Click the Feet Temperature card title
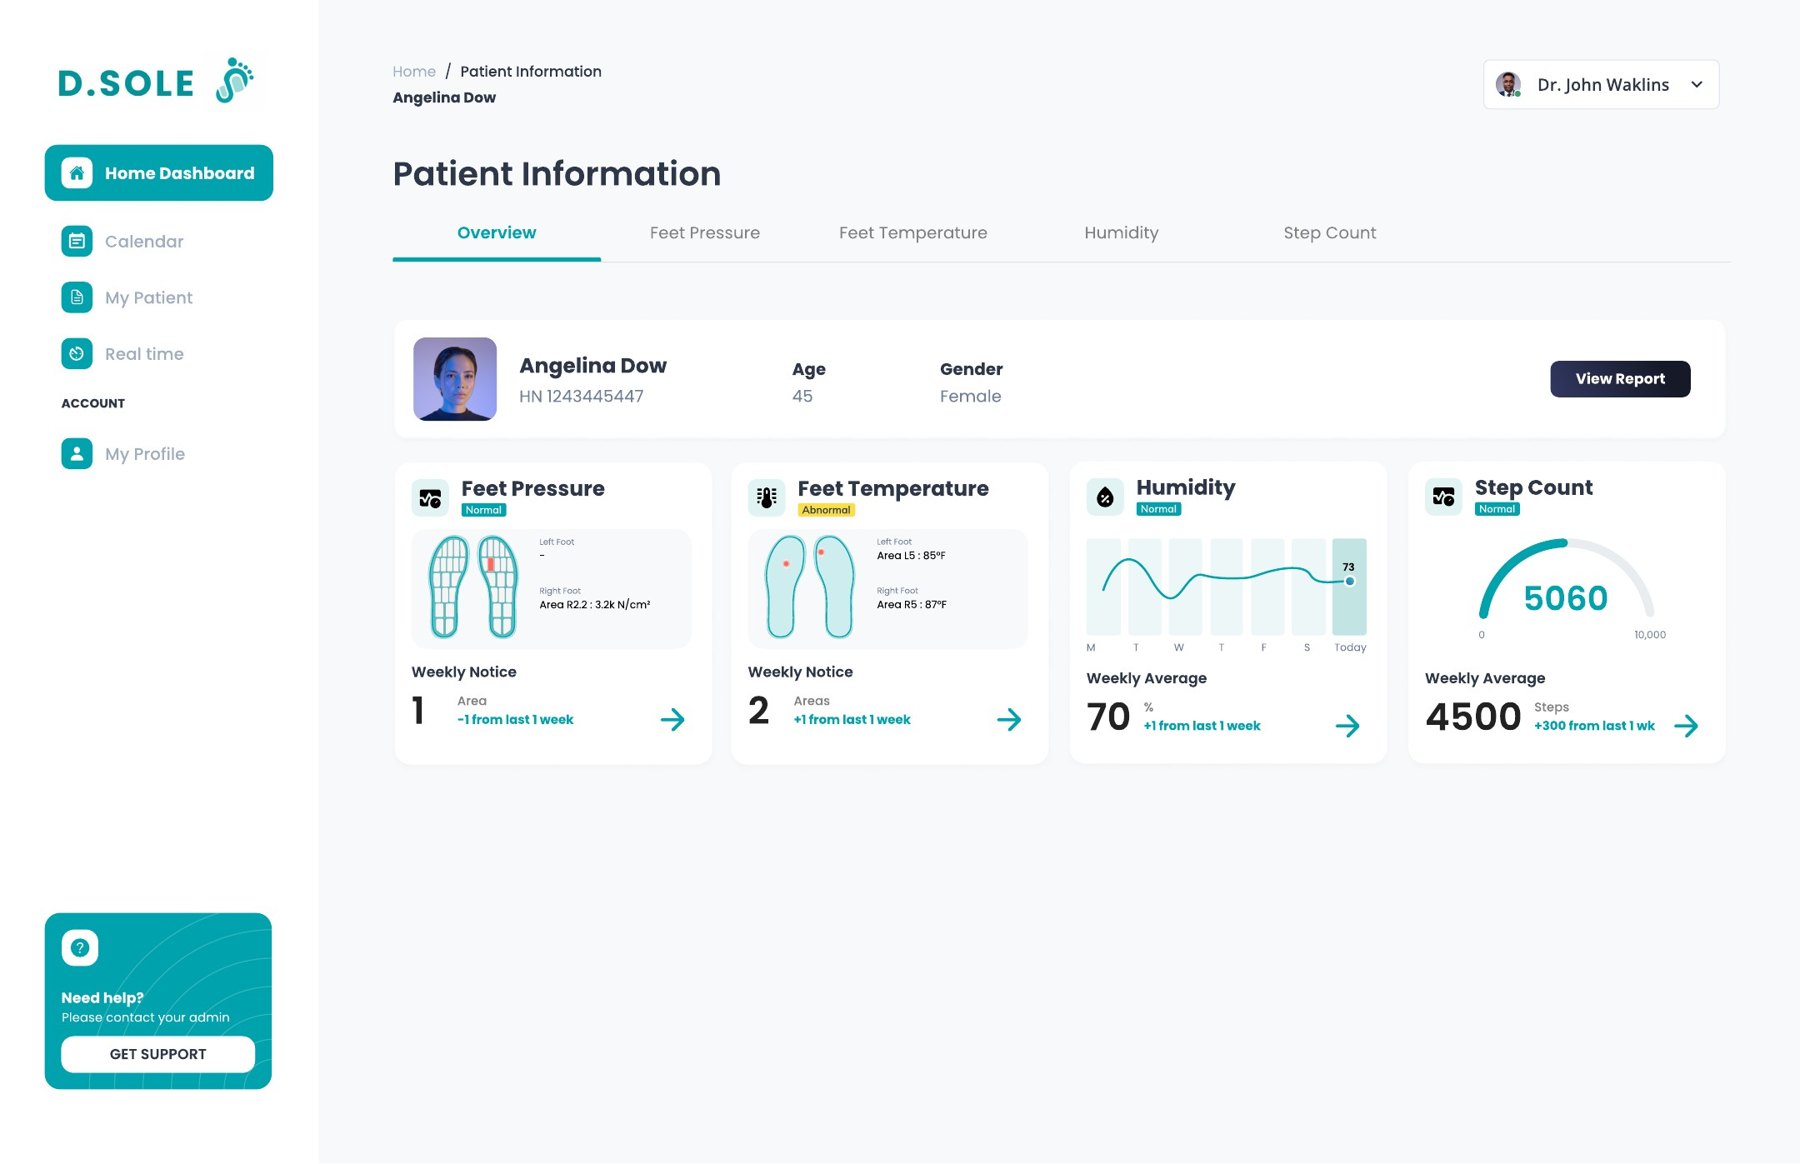The image size is (1800, 1164). coord(893,488)
